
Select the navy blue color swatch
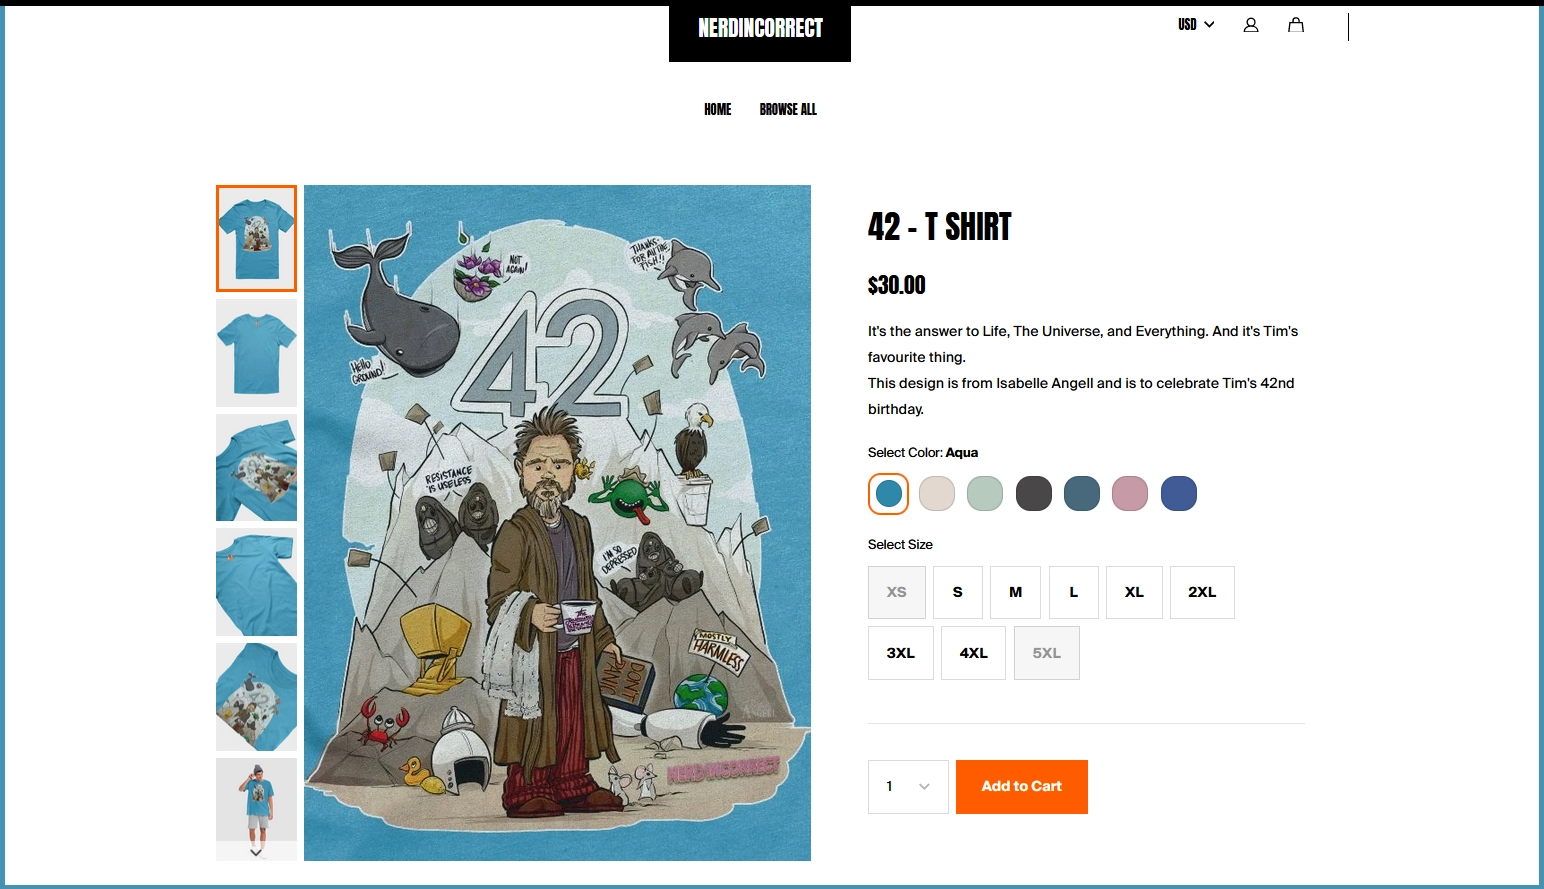point(1178,493)
